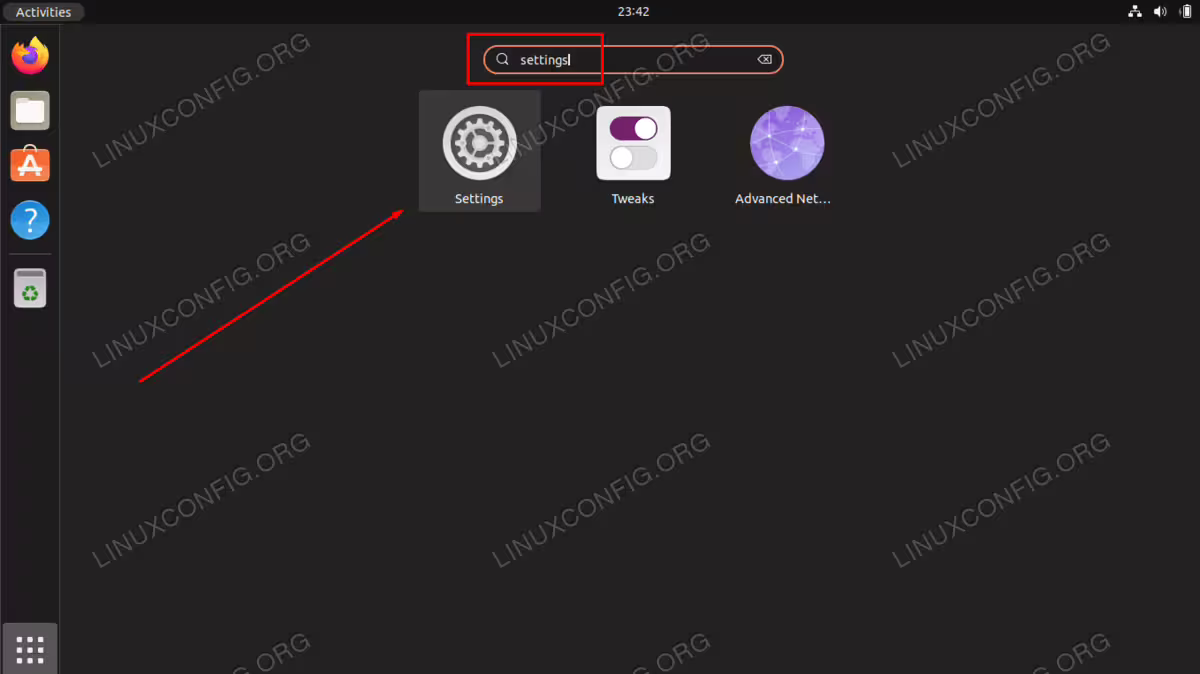Open Ubuntu Software from the dock
1200x674 pixels.
click(30, 165)
